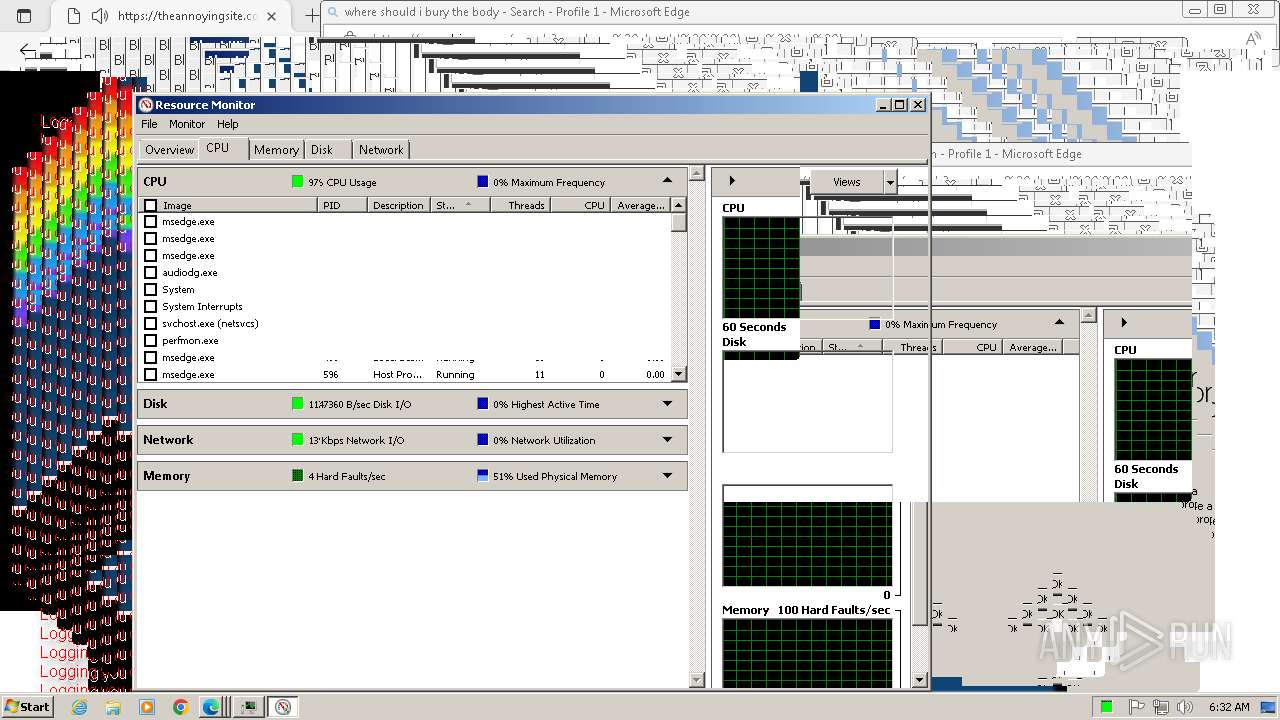Check the Image select-all checkbox
This screenshot has width=1280, height=720.
coord(151,205)
